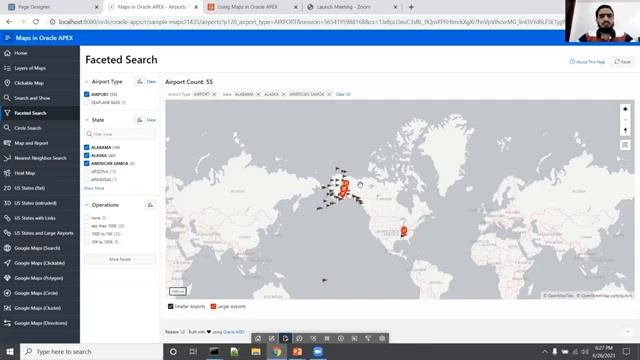Click the Reset button
Screen dimensions: 640x360
[x=622, y=62]
